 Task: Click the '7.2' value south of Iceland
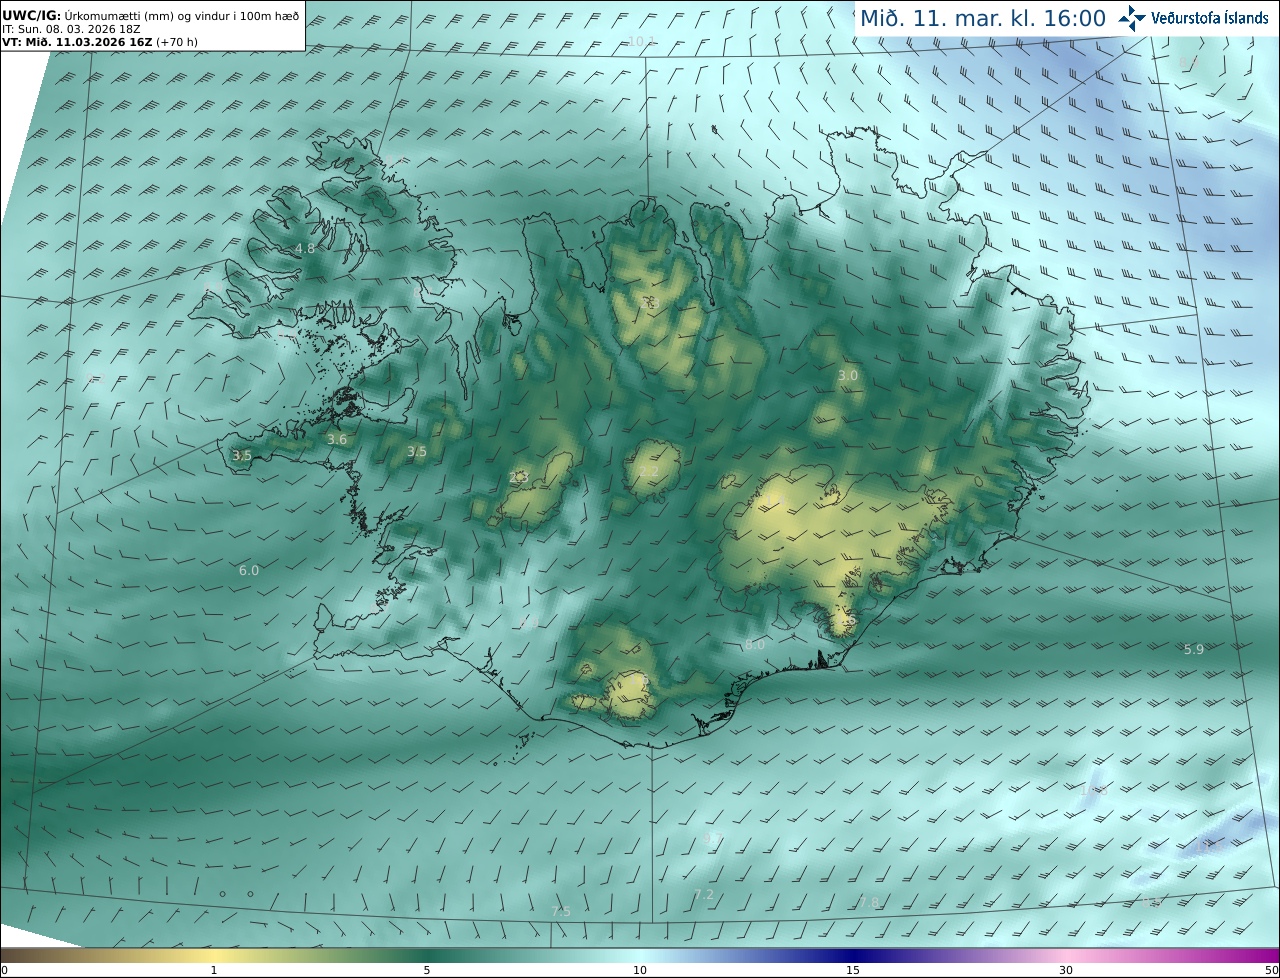click(x=704, y=894)
